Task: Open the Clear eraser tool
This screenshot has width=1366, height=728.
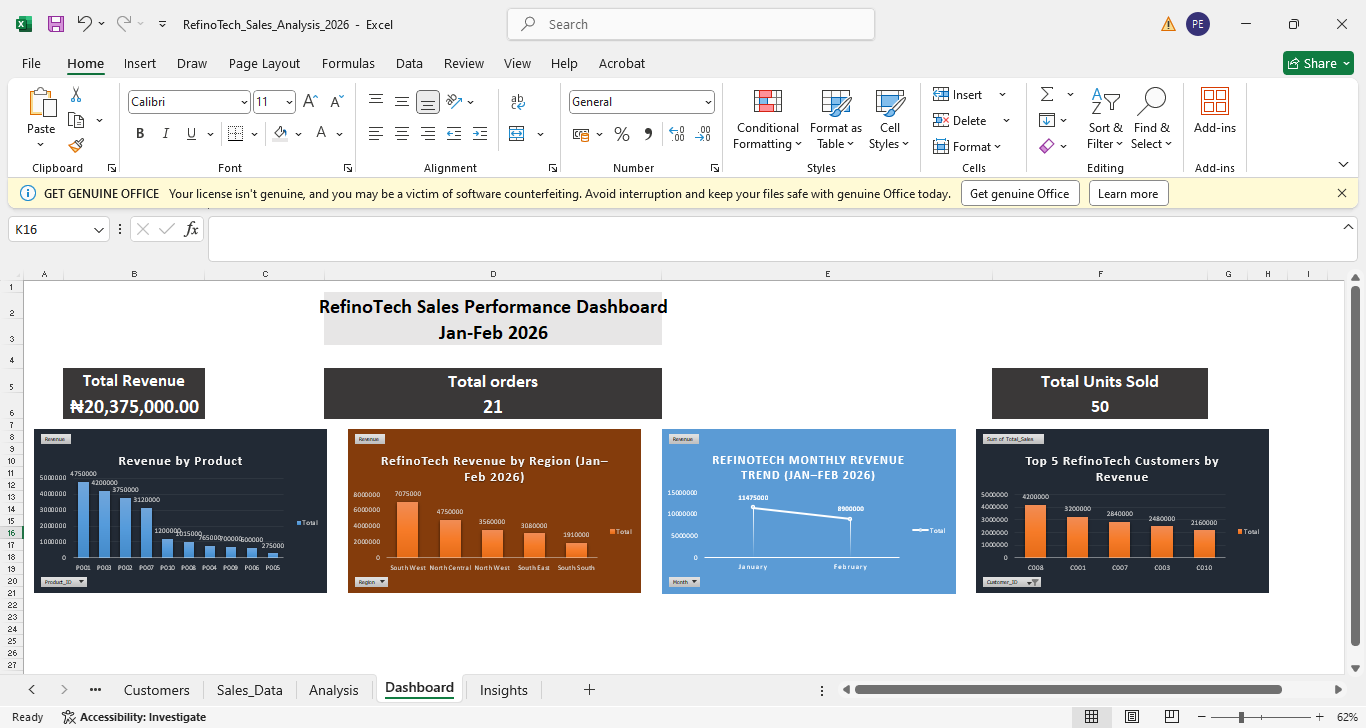Action: [x=1047, y=146]
